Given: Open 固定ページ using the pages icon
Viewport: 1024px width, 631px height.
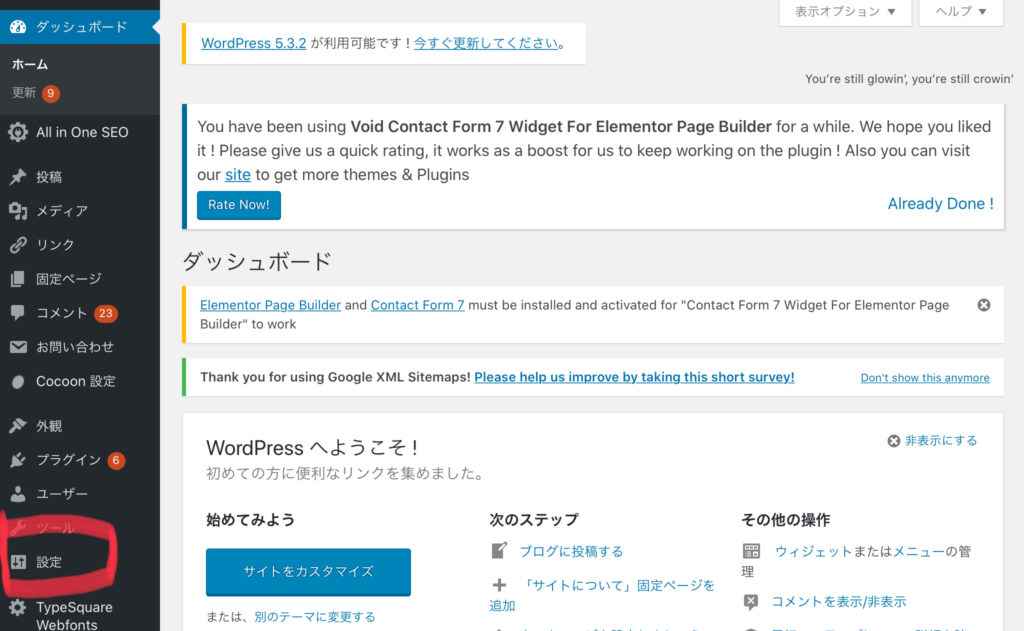Looking at the screenshot, I should tap(18, 279).
